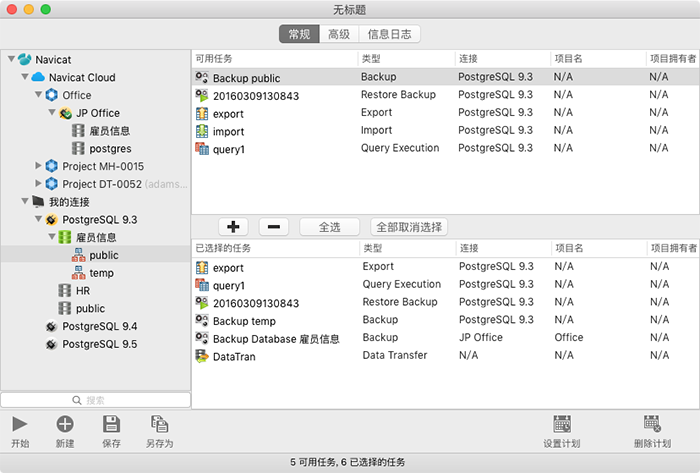The width and height of the screenshot is (700, 473).
Task: Click the 全选 button
Action: (329, 227)
